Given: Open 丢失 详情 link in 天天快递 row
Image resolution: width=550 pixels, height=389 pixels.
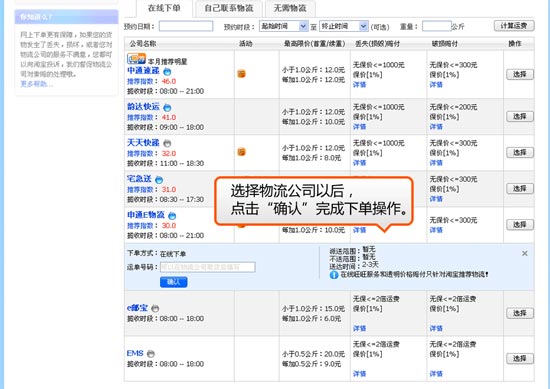Looking at the screenshot, I should pos(360,163).
